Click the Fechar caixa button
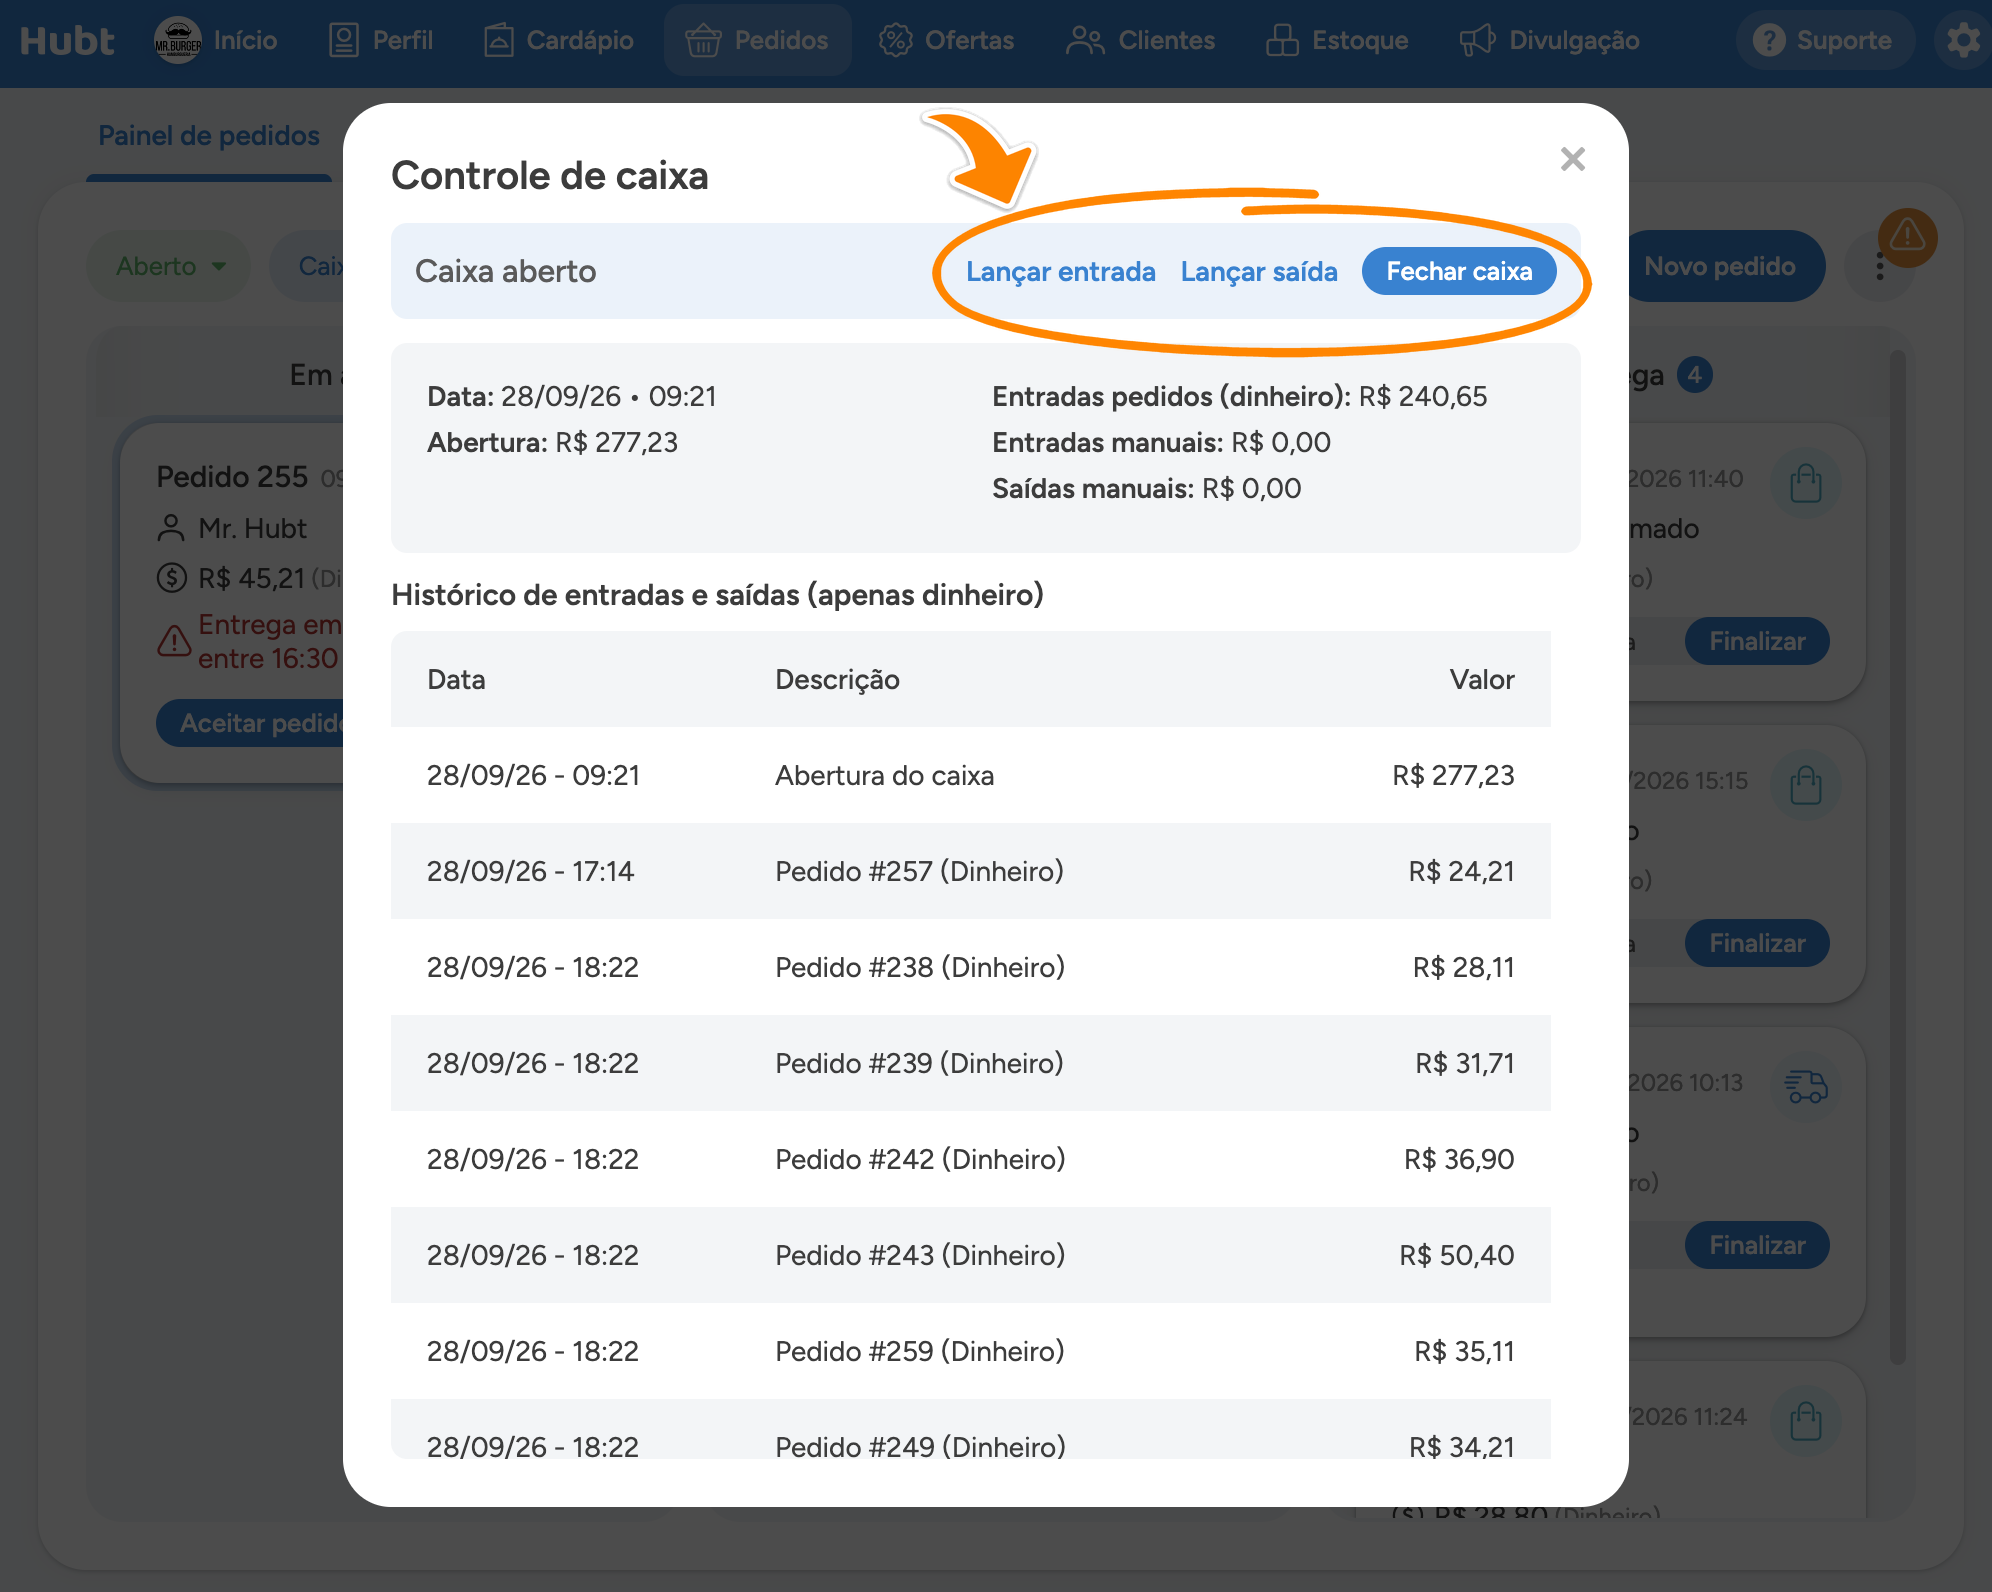This screenshot has width=1992, height=1592. (1459, 271)
